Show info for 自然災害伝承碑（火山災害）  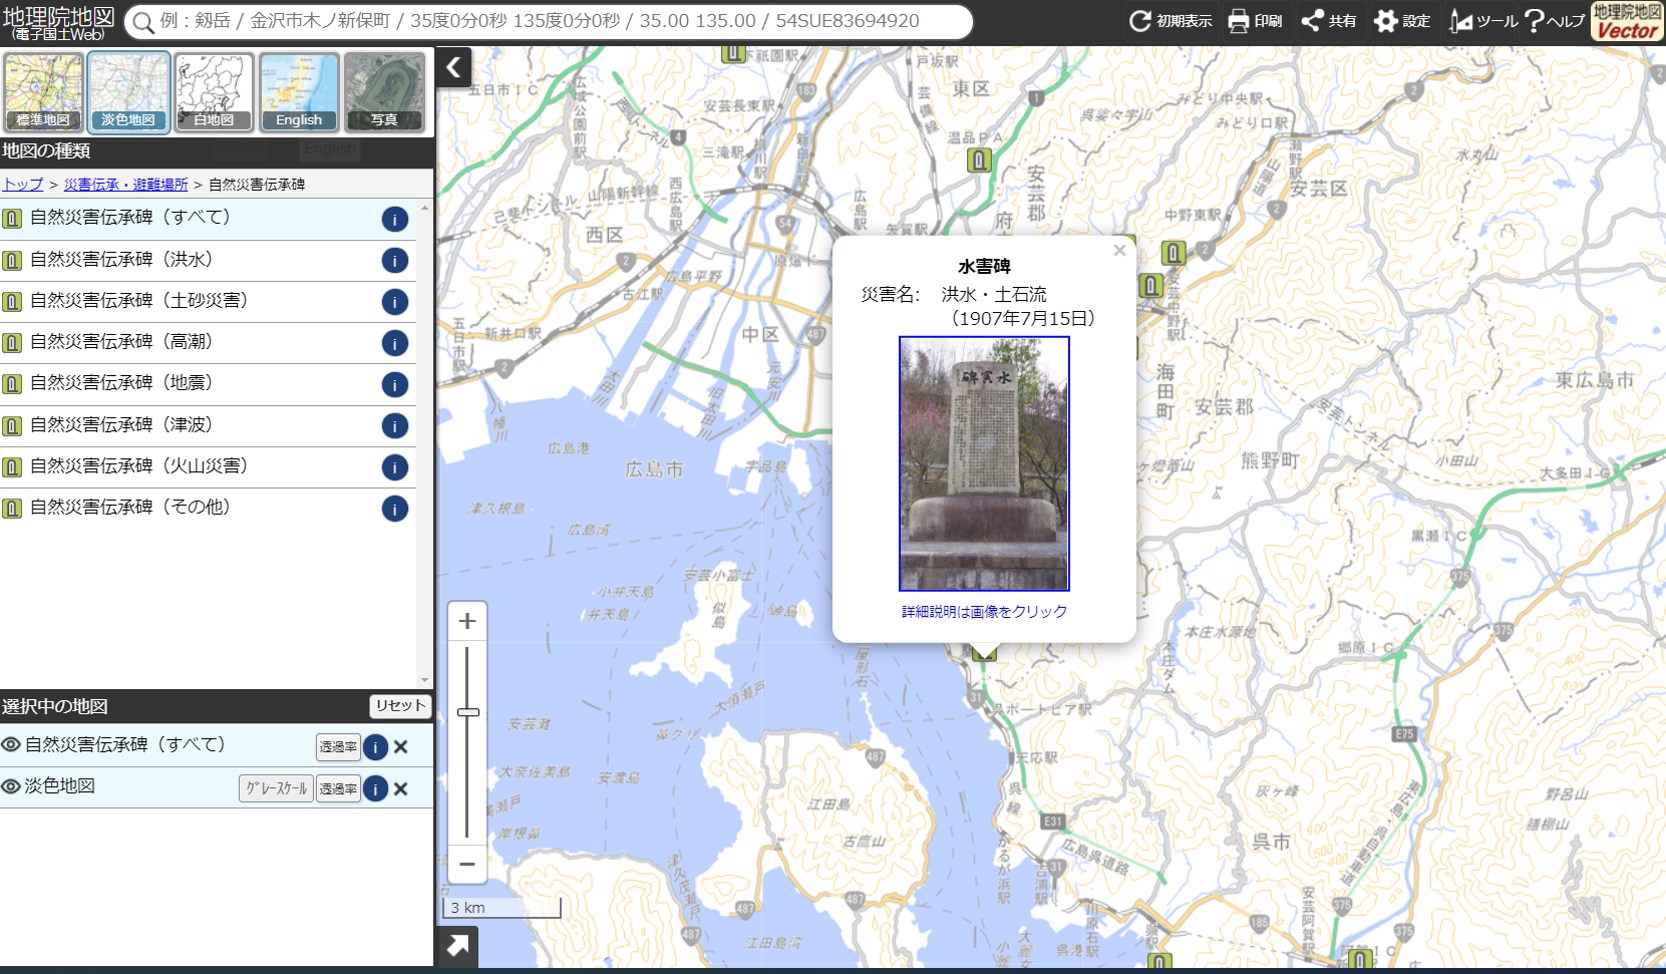[x=395, y=467]
